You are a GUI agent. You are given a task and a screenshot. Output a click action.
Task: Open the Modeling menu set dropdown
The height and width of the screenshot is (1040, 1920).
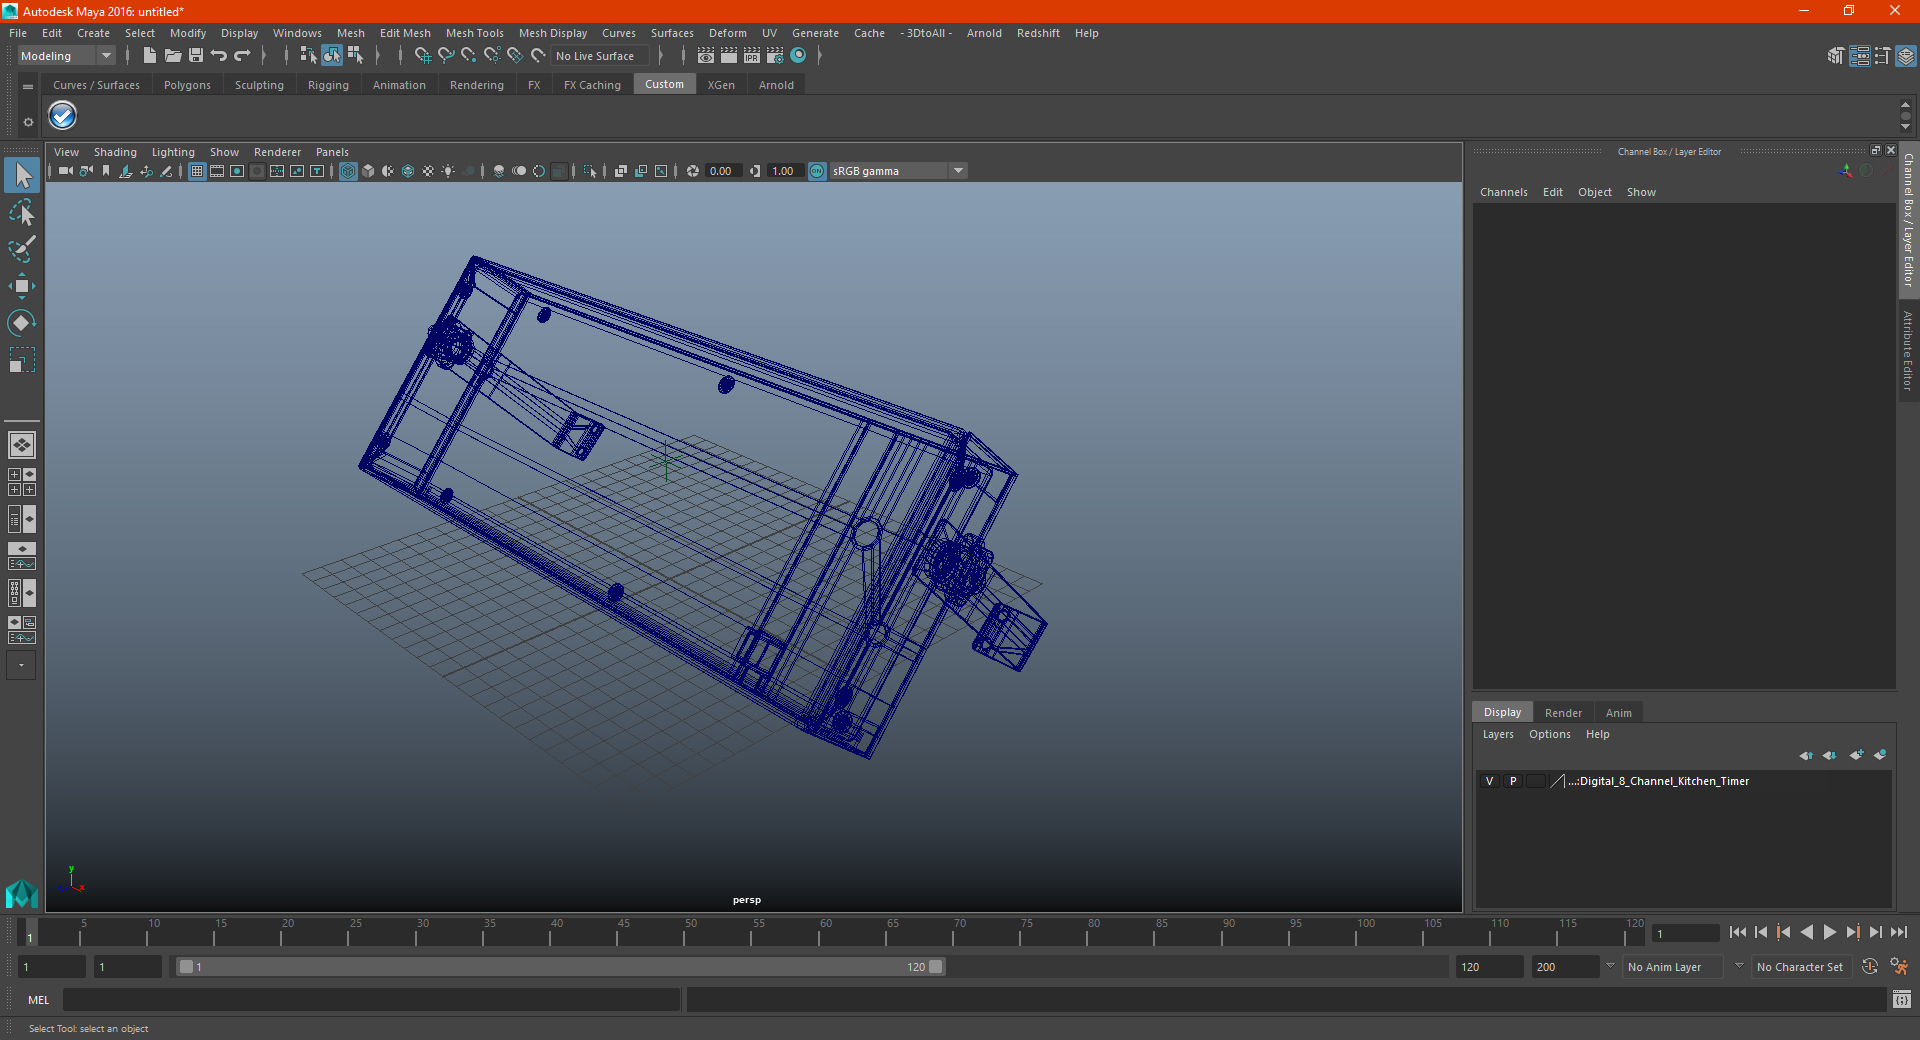pyautogui.click(x=67, y=56)
